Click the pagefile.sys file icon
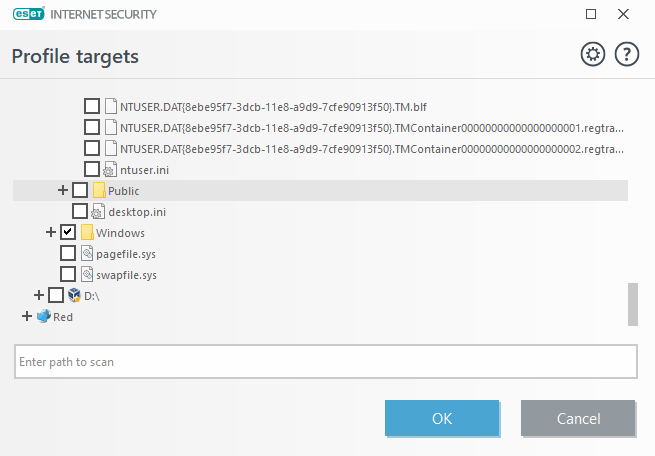This screenshot has height=456, width=655. click(x=87, y=253)
